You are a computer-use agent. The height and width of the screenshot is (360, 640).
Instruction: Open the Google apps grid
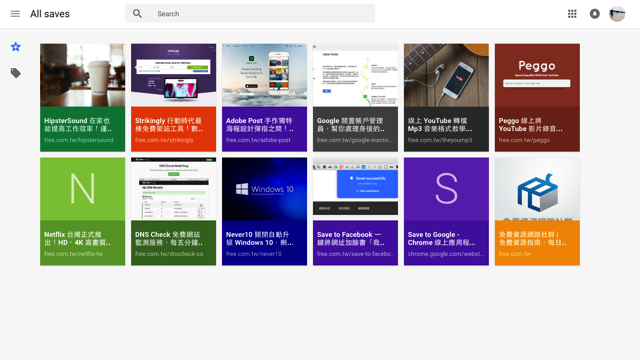pos(572,14)
